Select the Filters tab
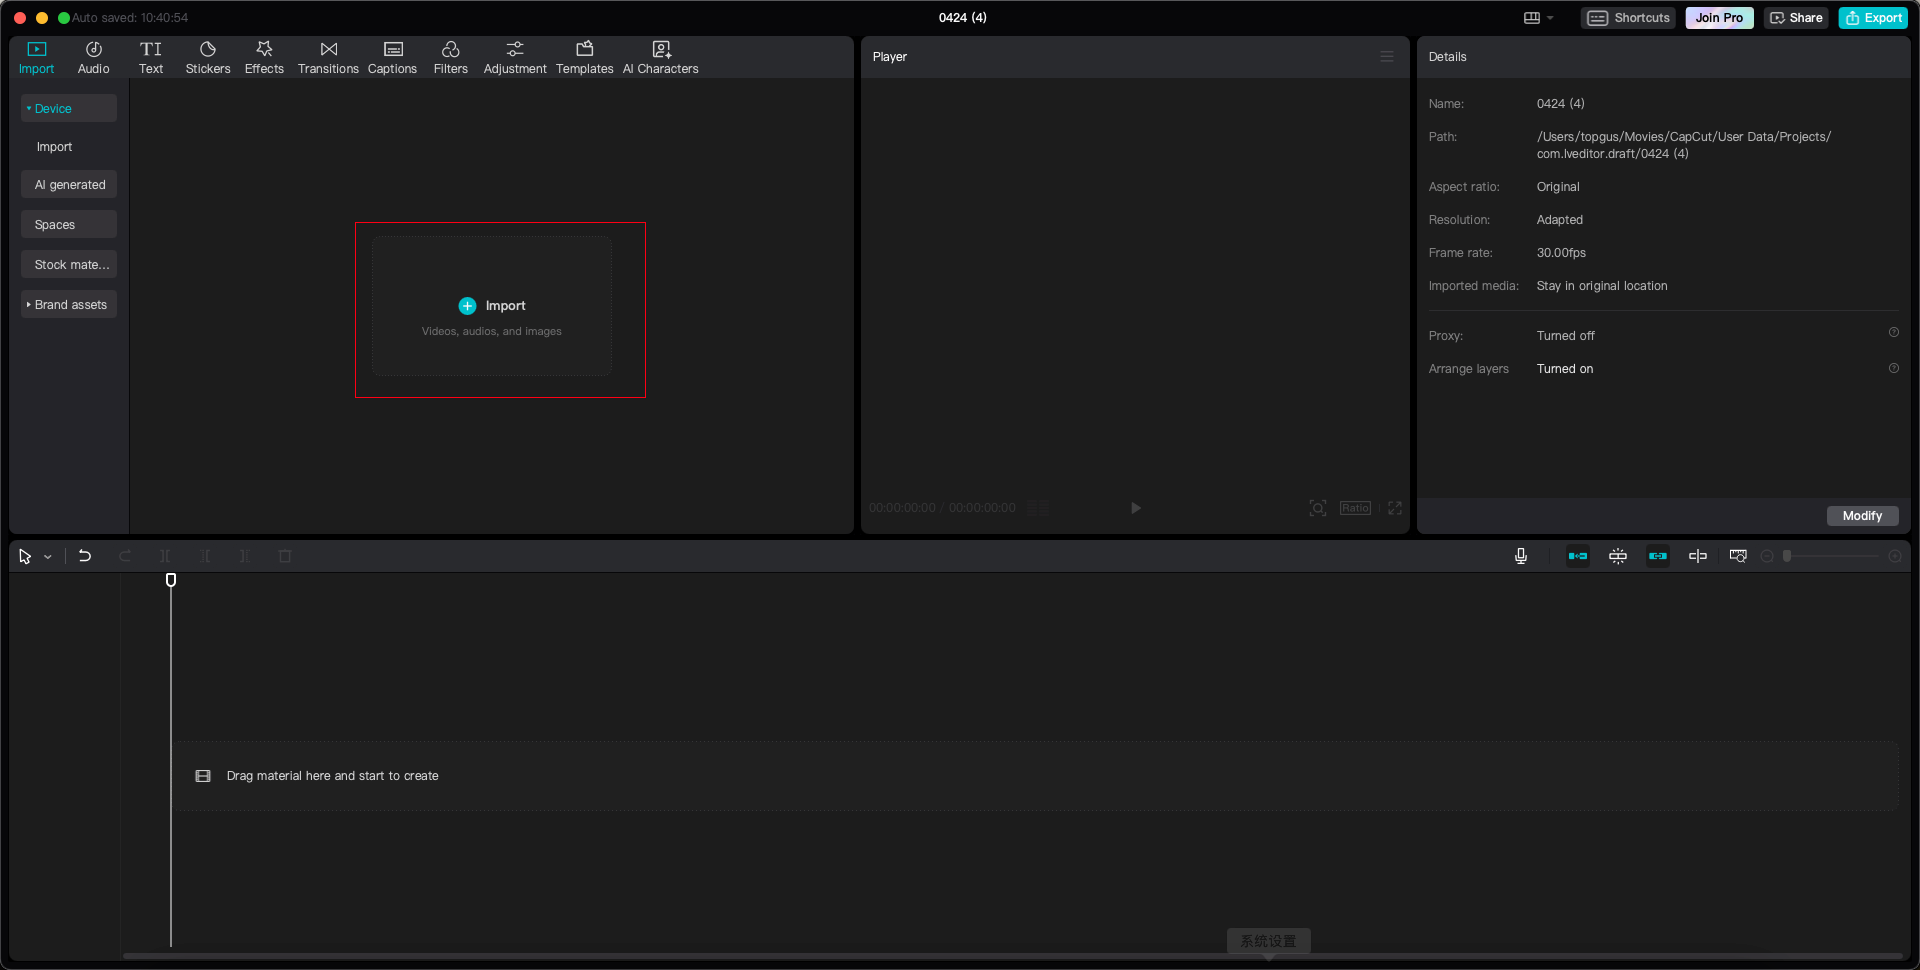 (x=451, y=58)
